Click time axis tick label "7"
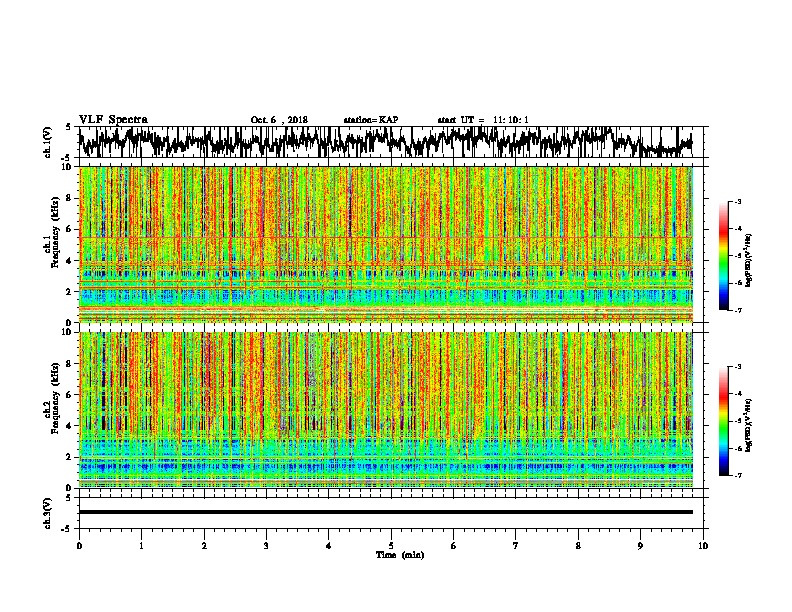 coord(516,546)
